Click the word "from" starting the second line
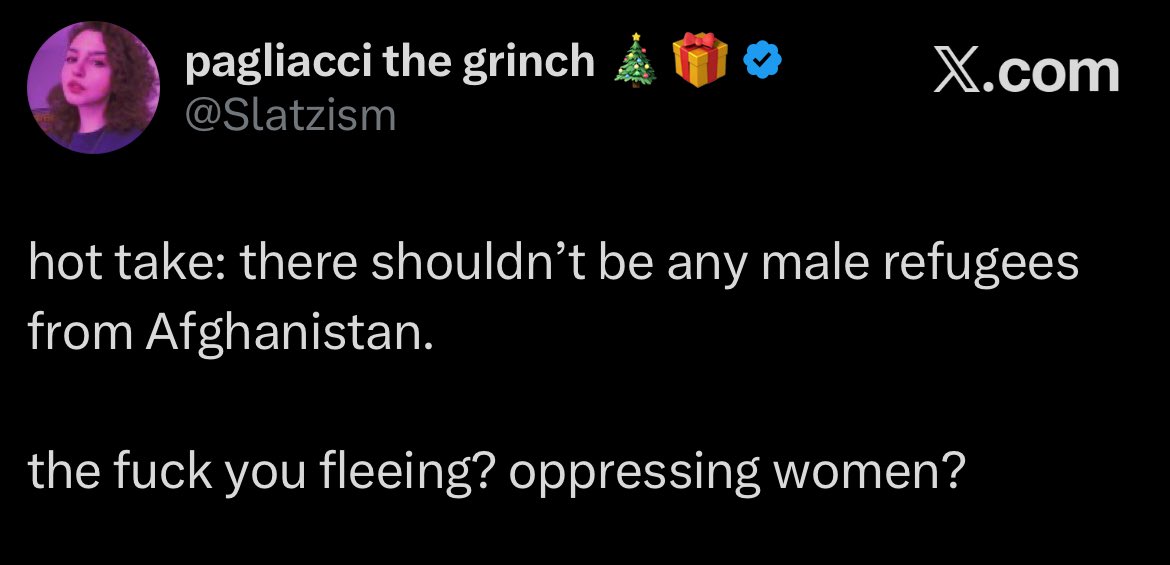Image resolution: width=1170 pixels, height=565 pixels. [x=81, y=329]
